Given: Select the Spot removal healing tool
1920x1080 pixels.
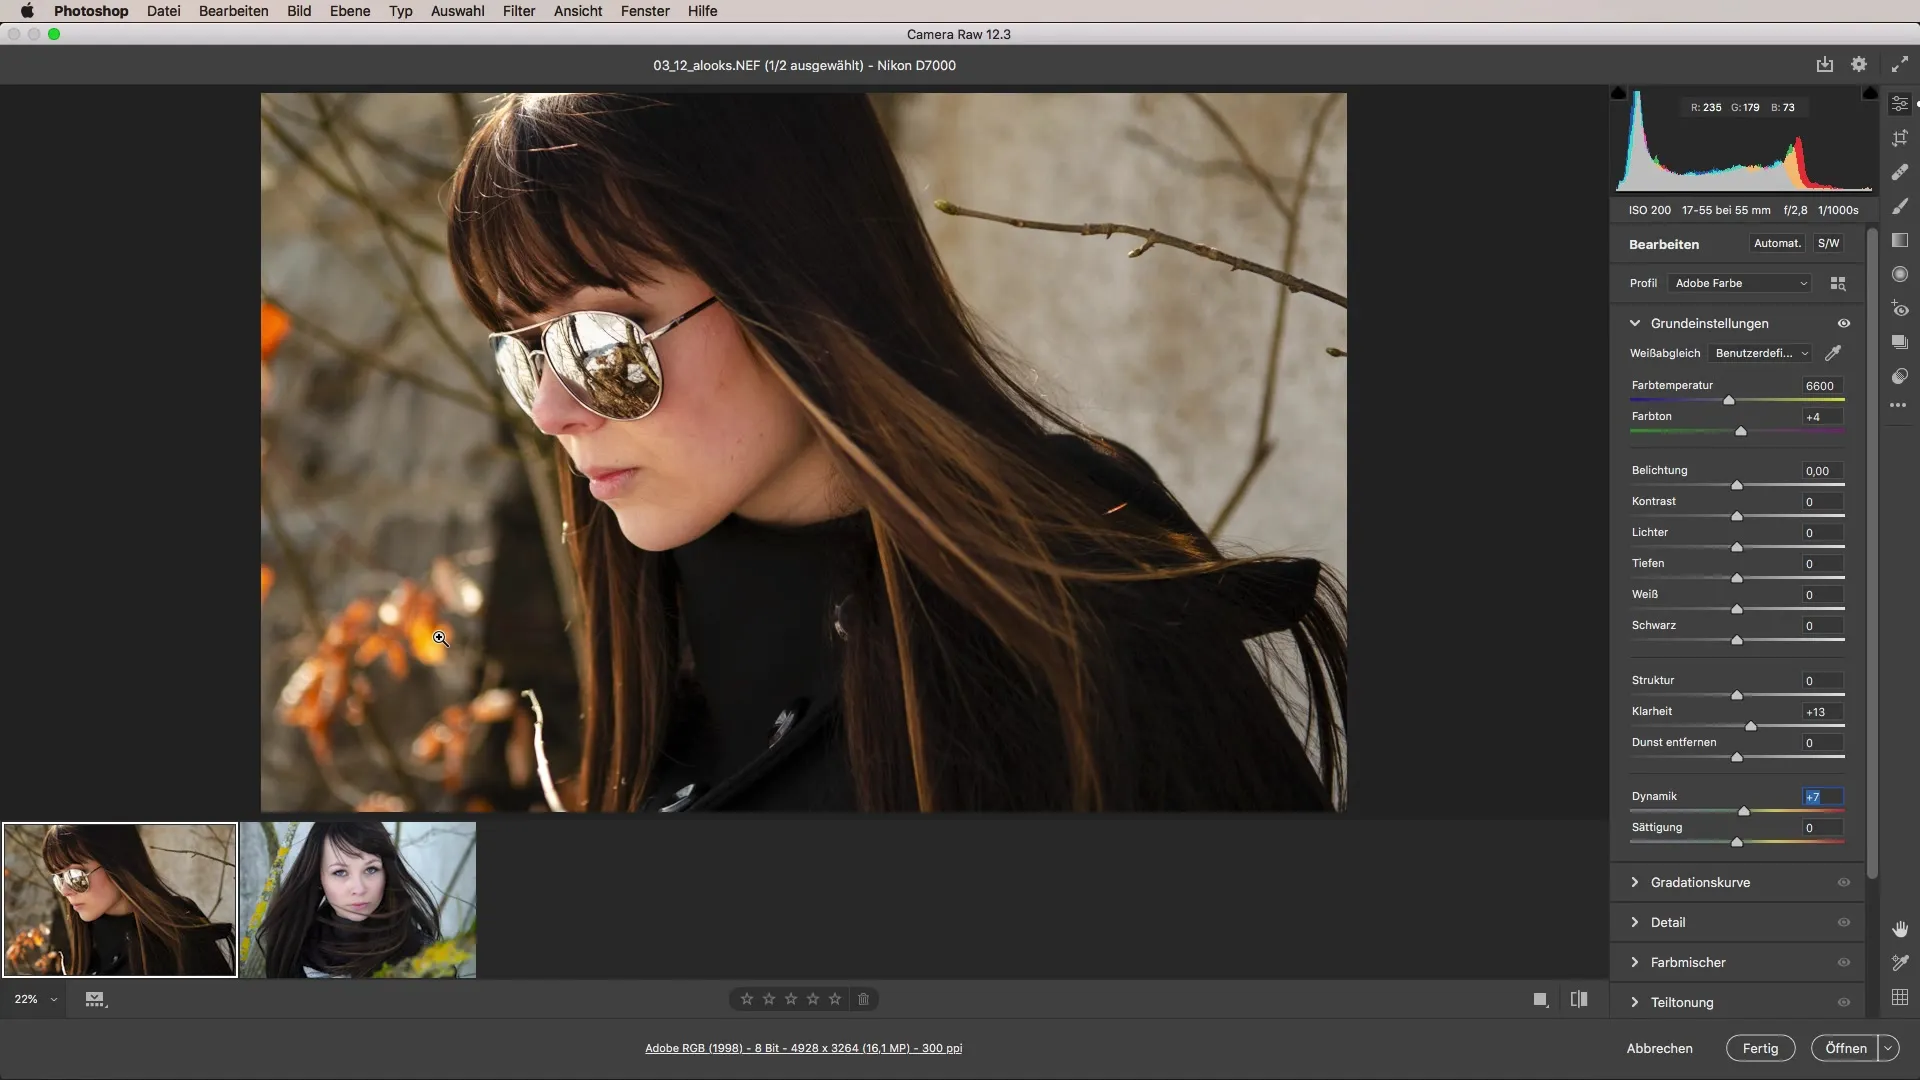Looking at the screenshot, I should 1900,172.
